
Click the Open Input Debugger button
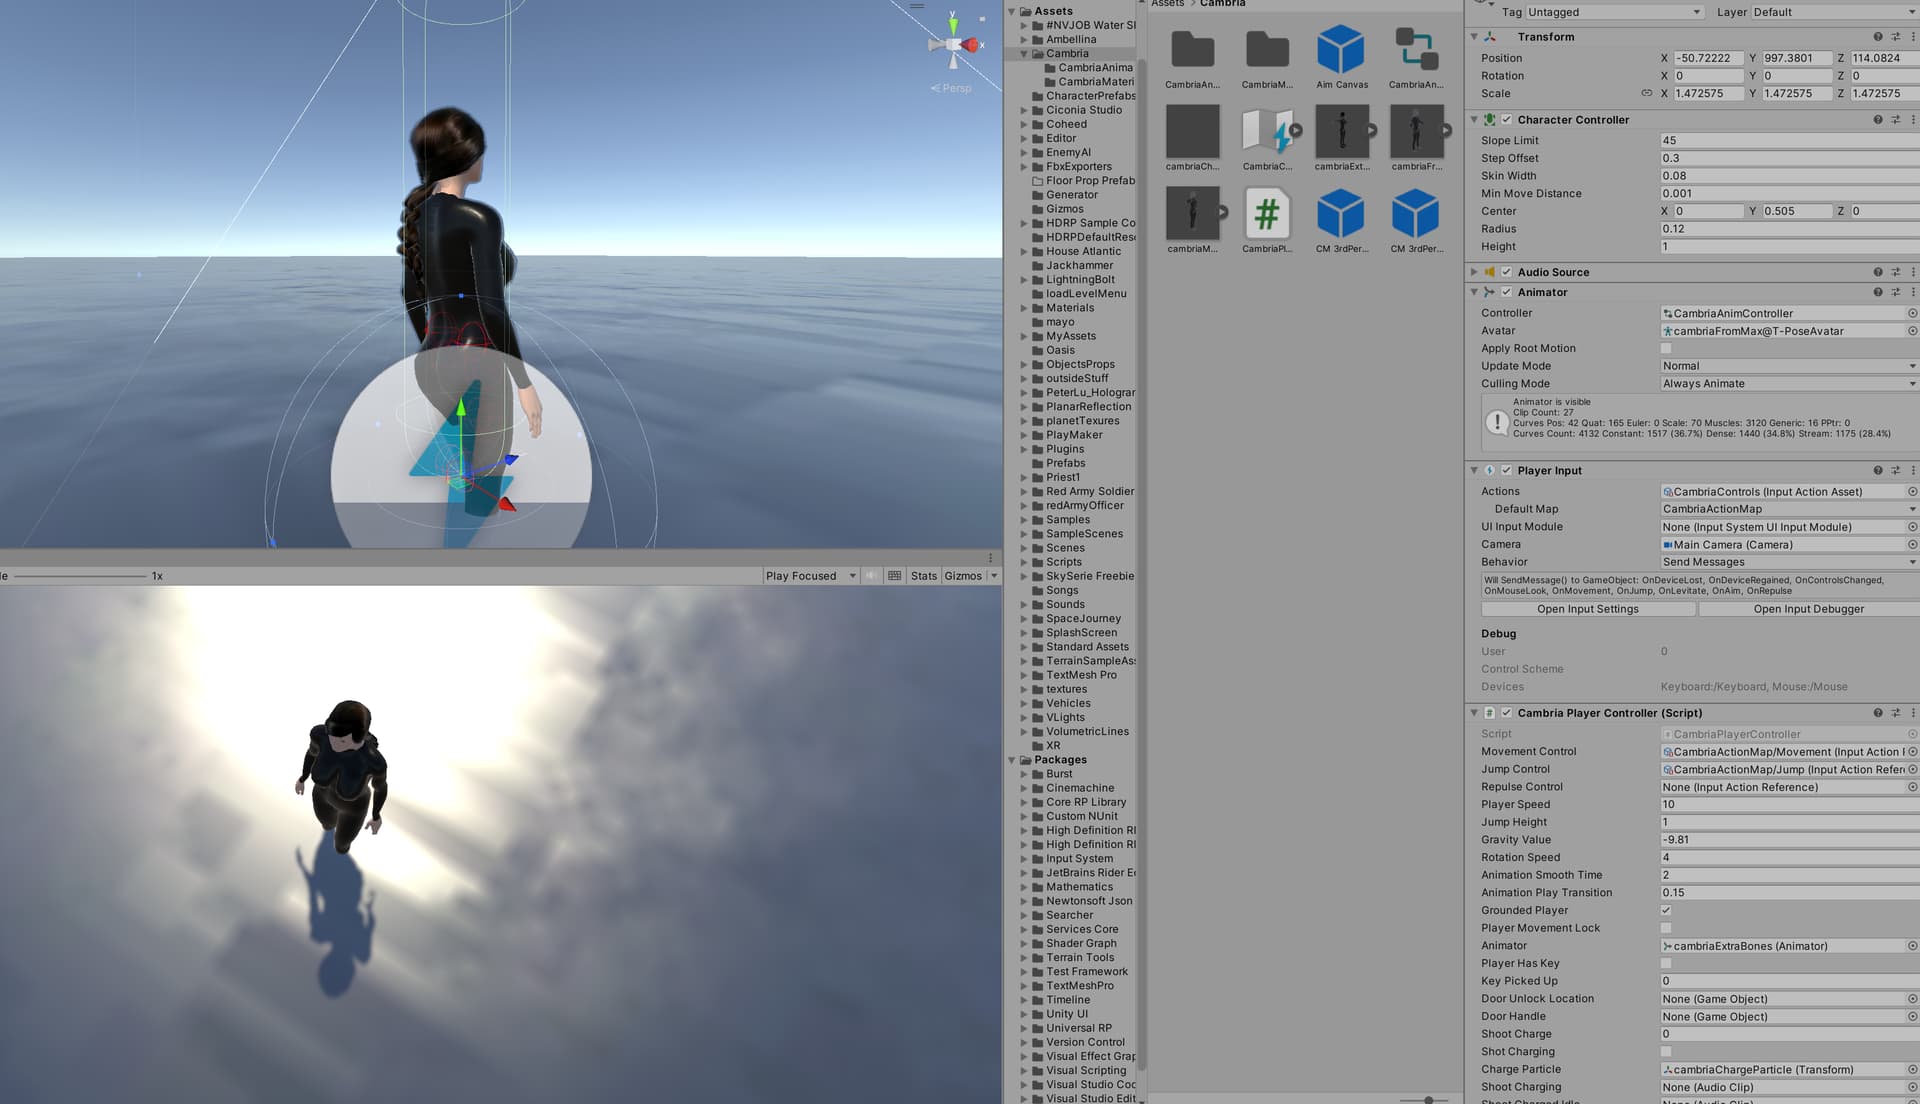click(1808, 610)
